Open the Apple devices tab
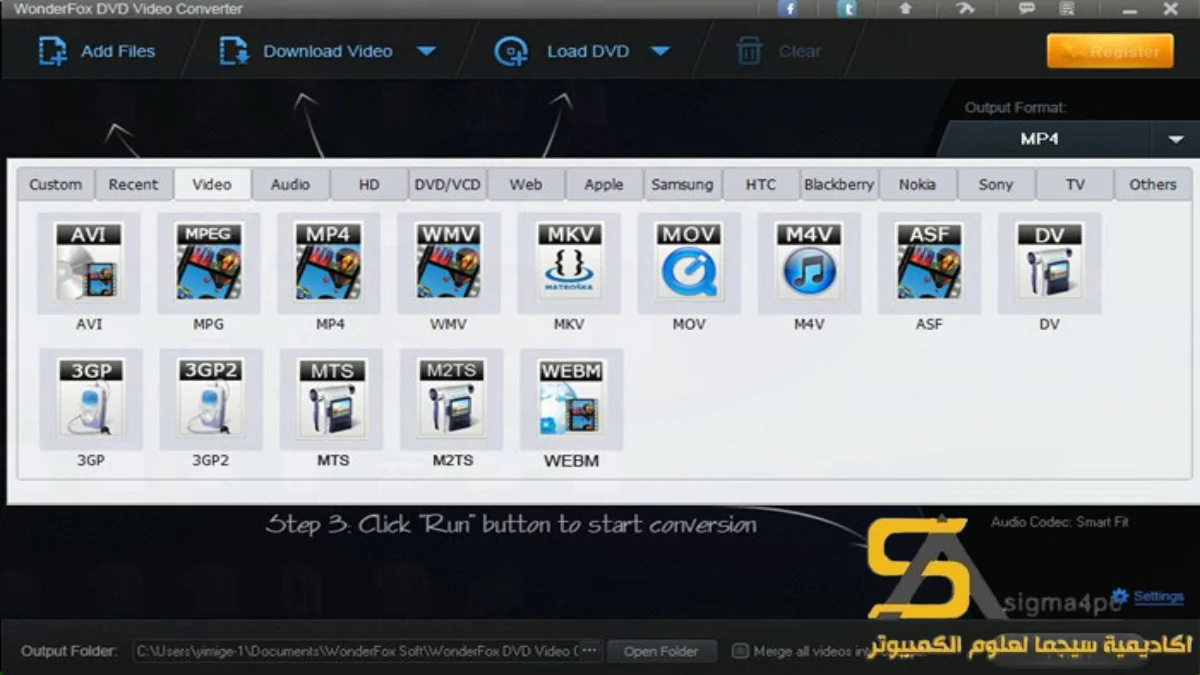Viewport: 1200px width, 675px height. 604,184
